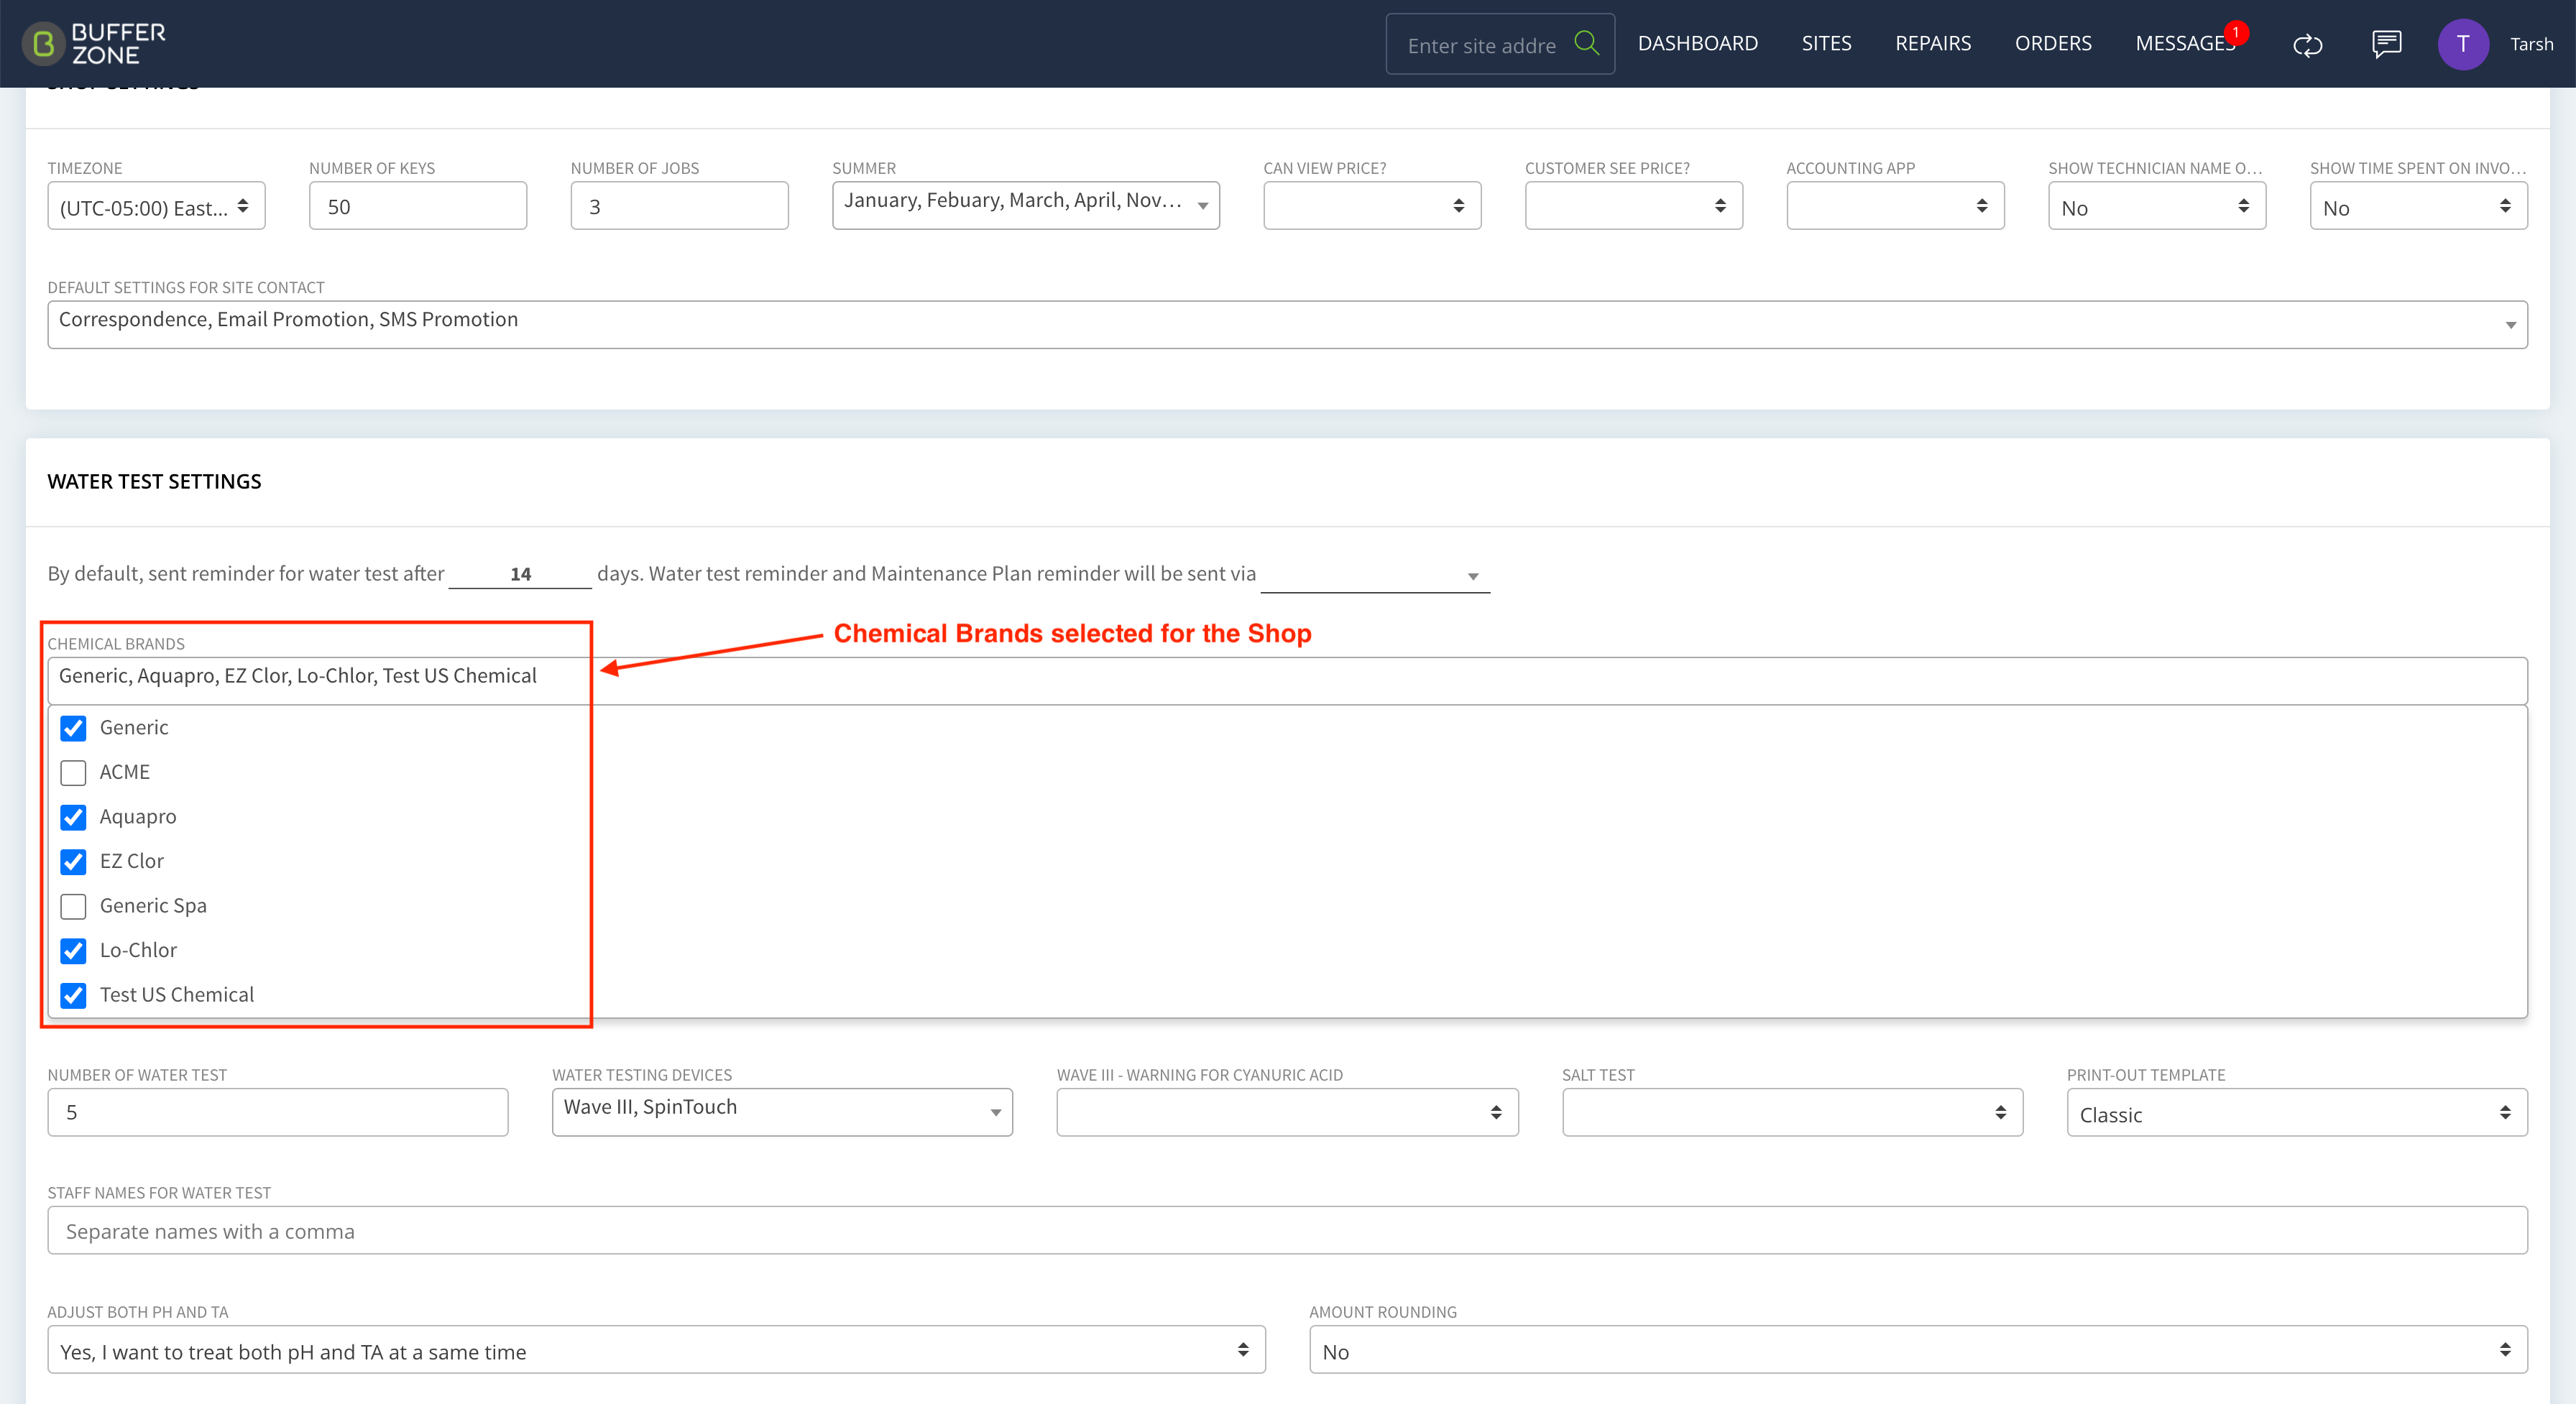This screenshot has width=2576, height=1404.
Task: Open Can View Price dropdown
Action: (x=1371, y=206)
